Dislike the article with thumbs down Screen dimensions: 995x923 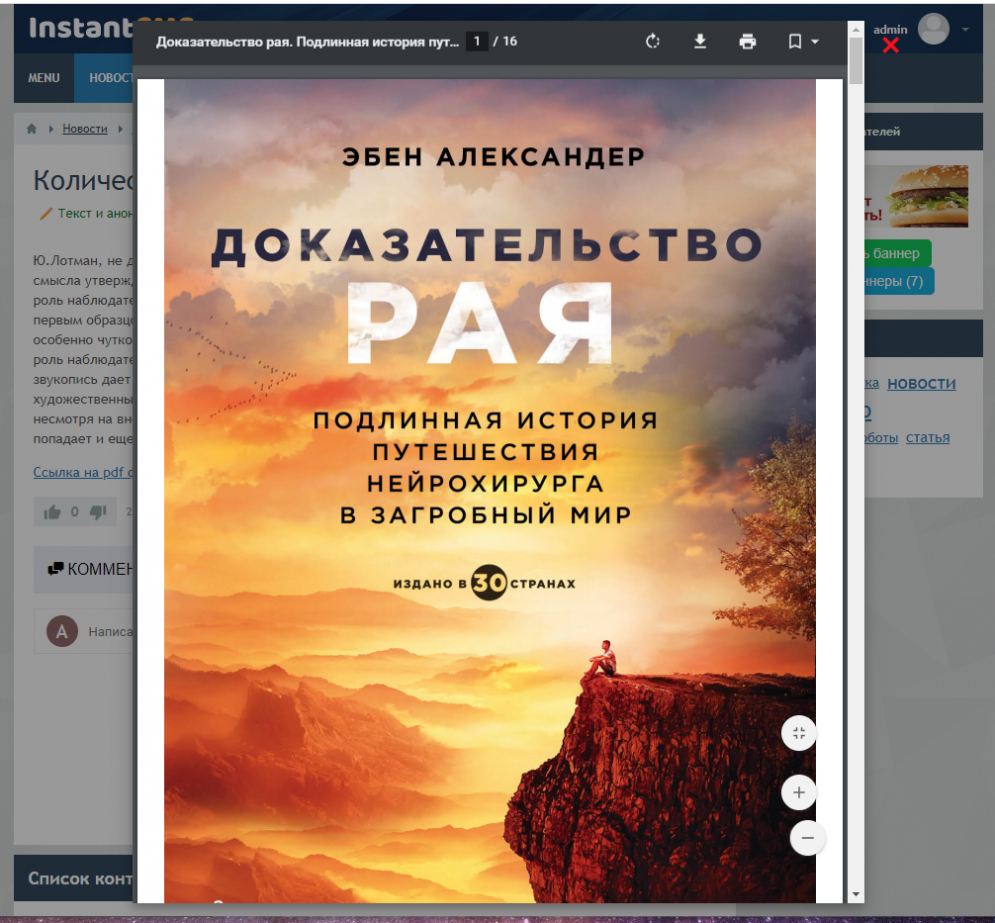(x=98, y=512)
